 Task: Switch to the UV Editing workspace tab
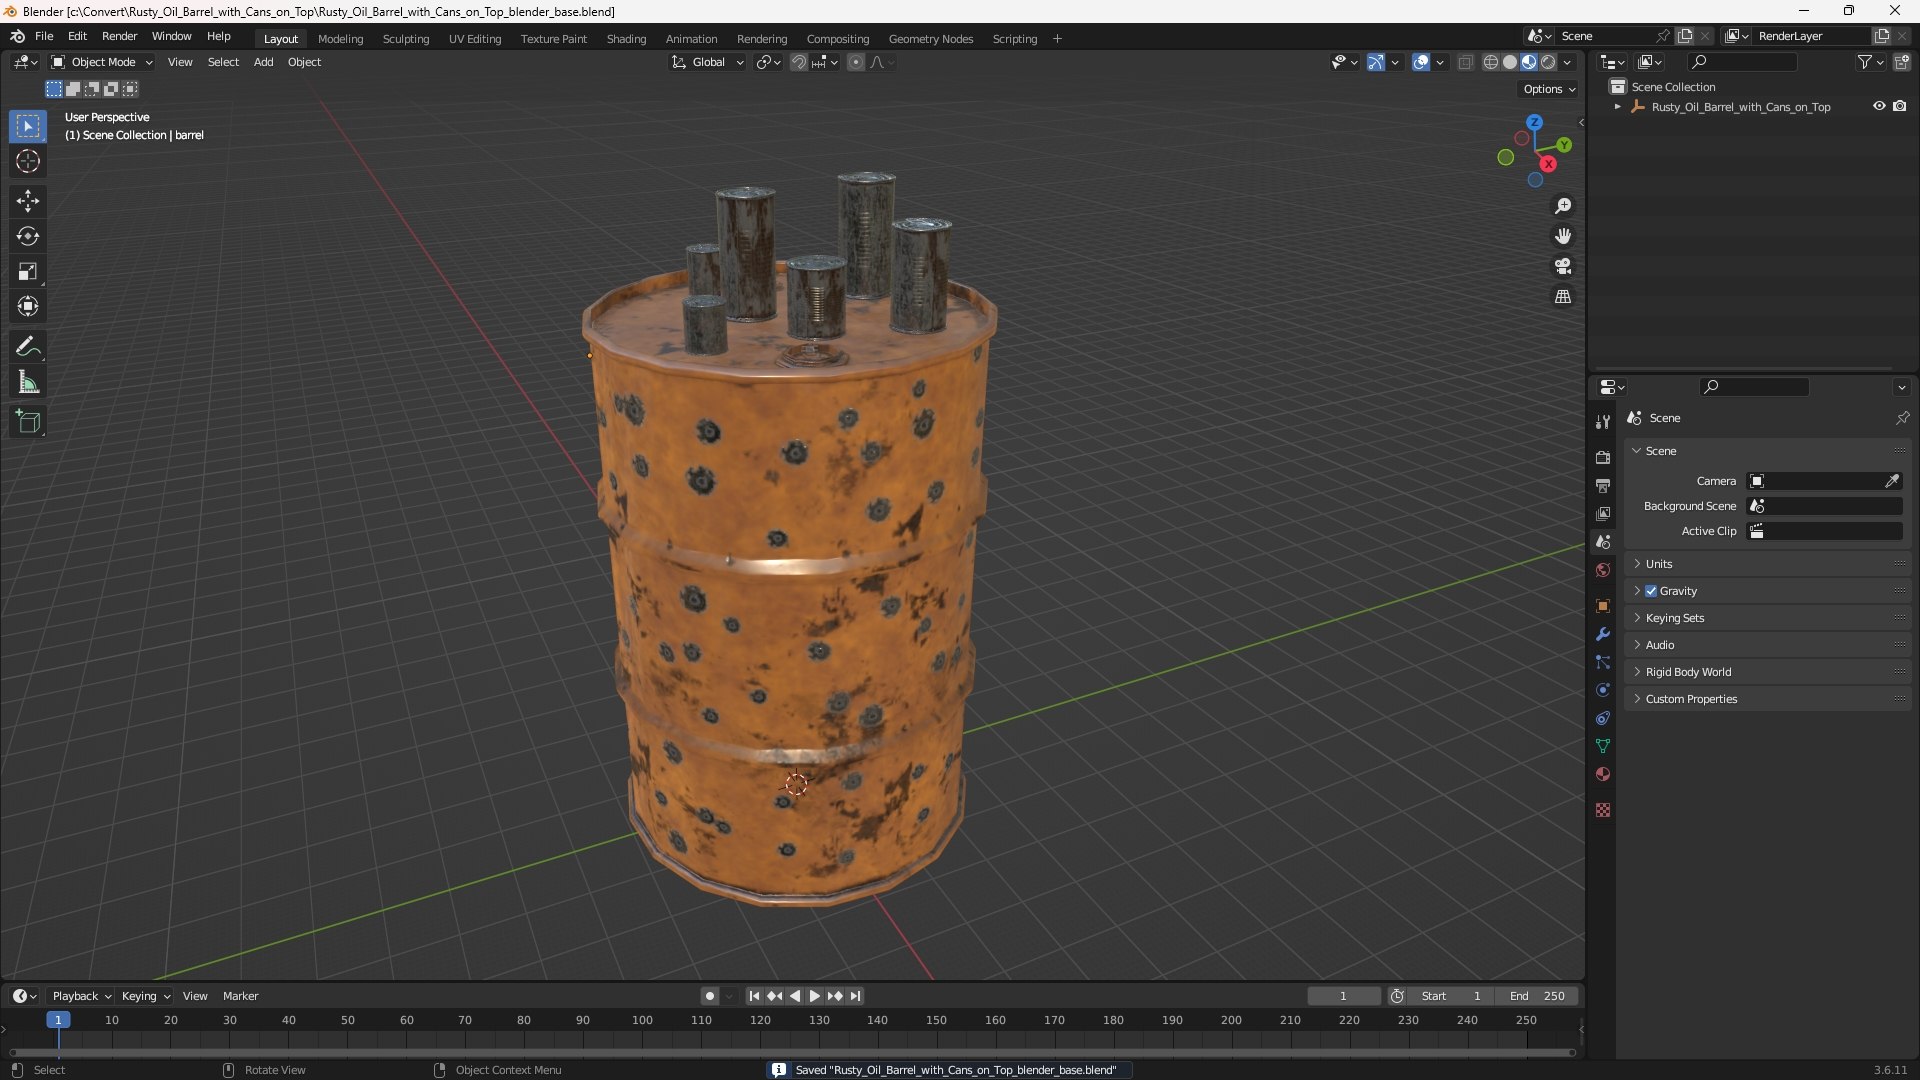475,39
